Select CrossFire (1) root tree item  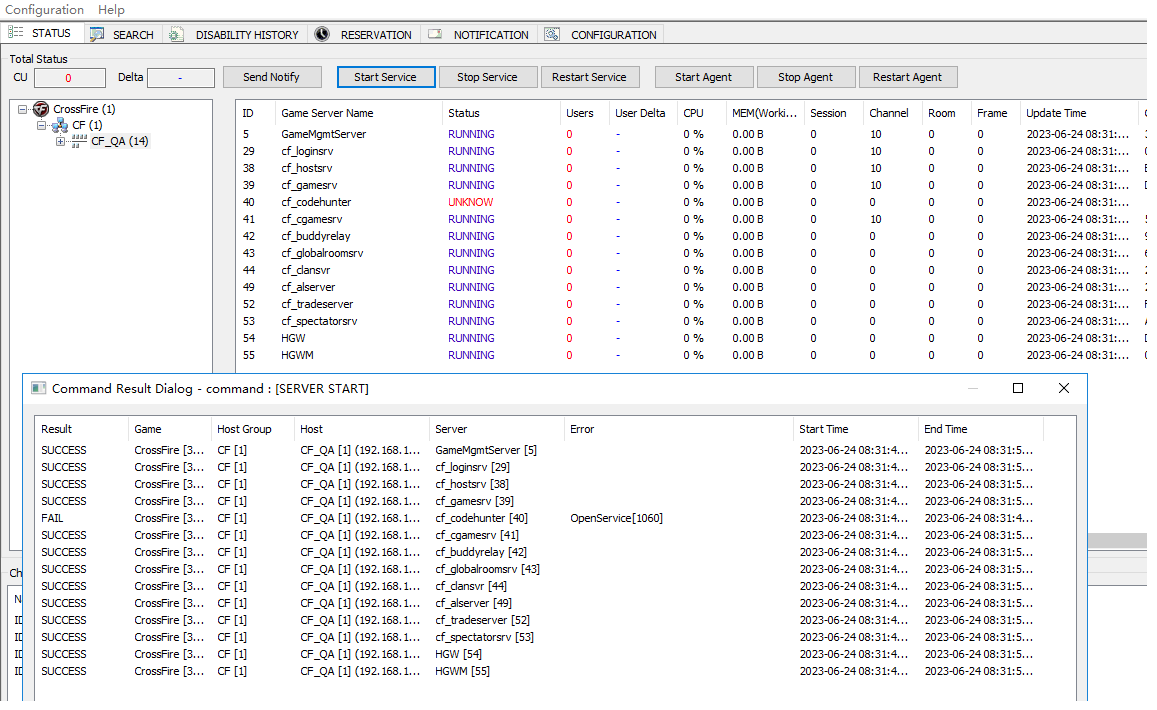coord(84,109)
